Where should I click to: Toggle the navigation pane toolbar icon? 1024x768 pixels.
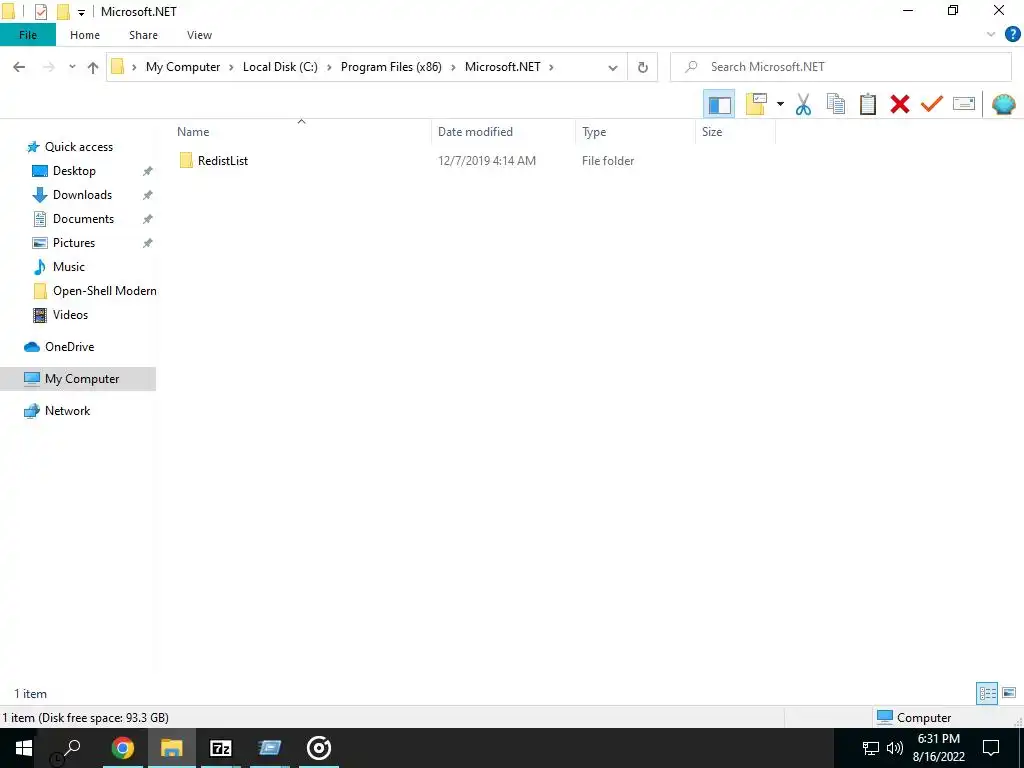(719, 104)
